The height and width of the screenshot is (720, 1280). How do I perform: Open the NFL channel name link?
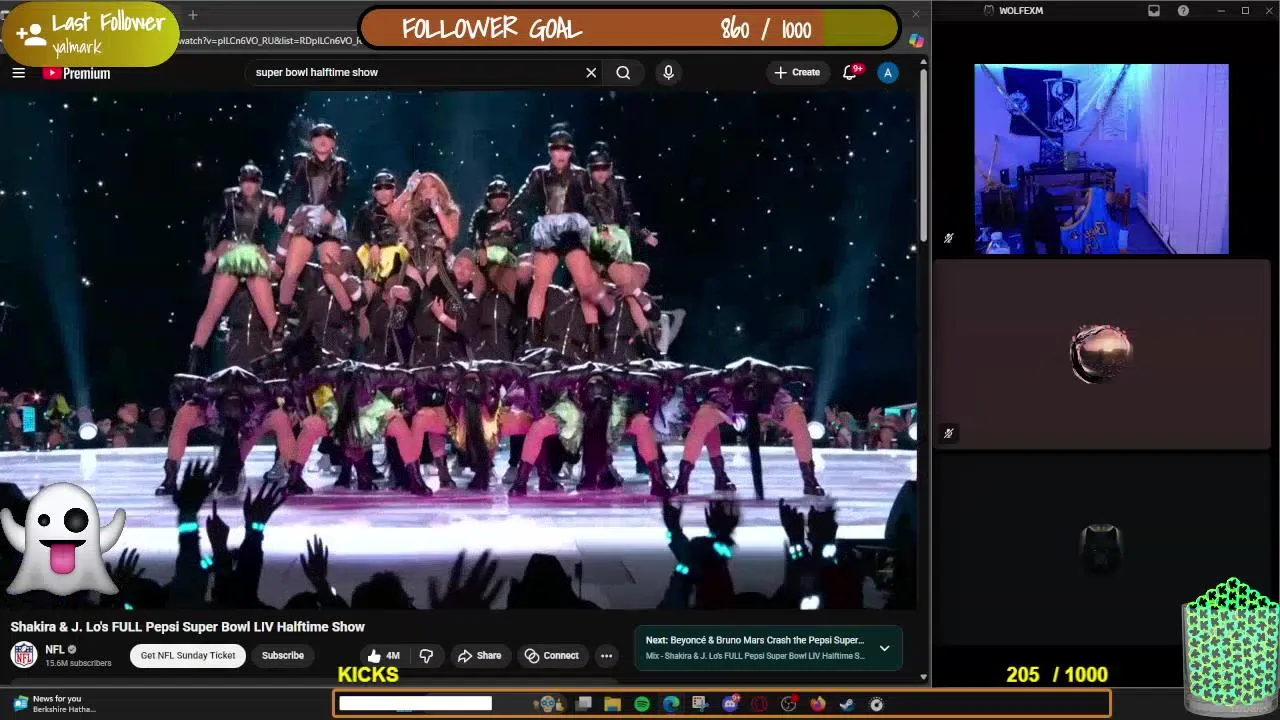pyautogui.click(x=54, y=650)
